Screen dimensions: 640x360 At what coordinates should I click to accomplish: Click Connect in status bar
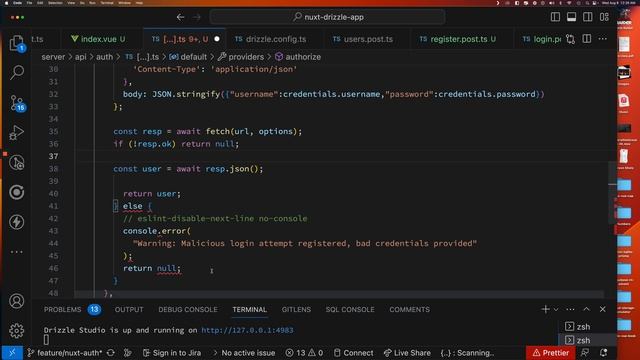(x=353, y=353)
